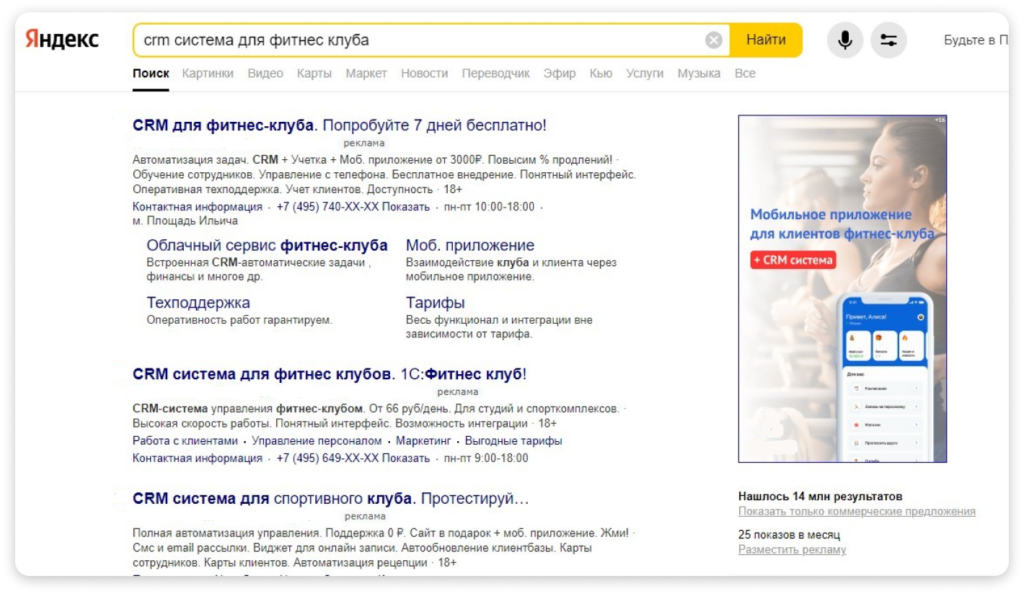The image size is (1024, 594).
Task: Open search settings via the sliders icon
Action: [888, 40]
